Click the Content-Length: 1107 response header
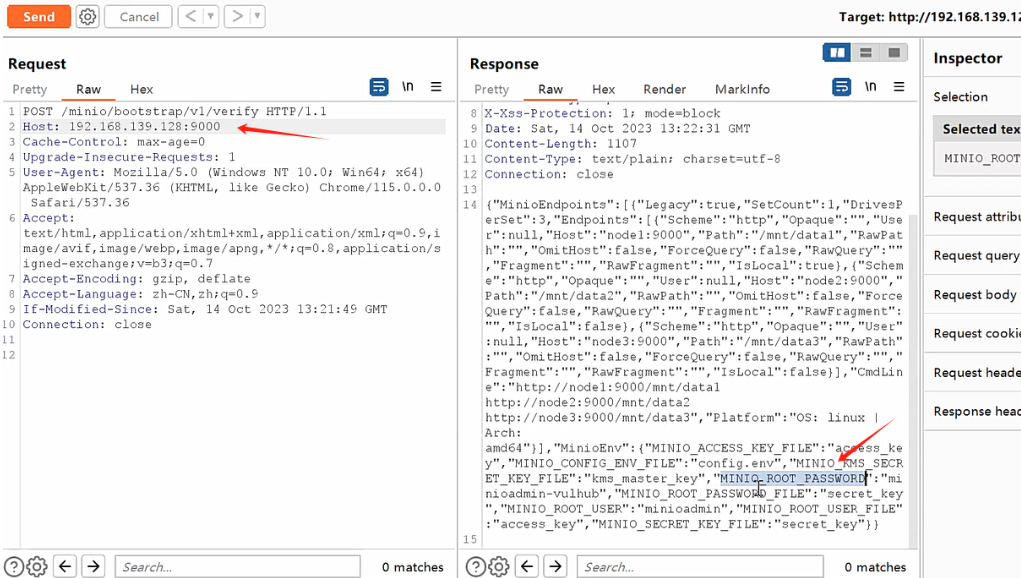Screen dimensions: 1021x578 click(560, 143)
